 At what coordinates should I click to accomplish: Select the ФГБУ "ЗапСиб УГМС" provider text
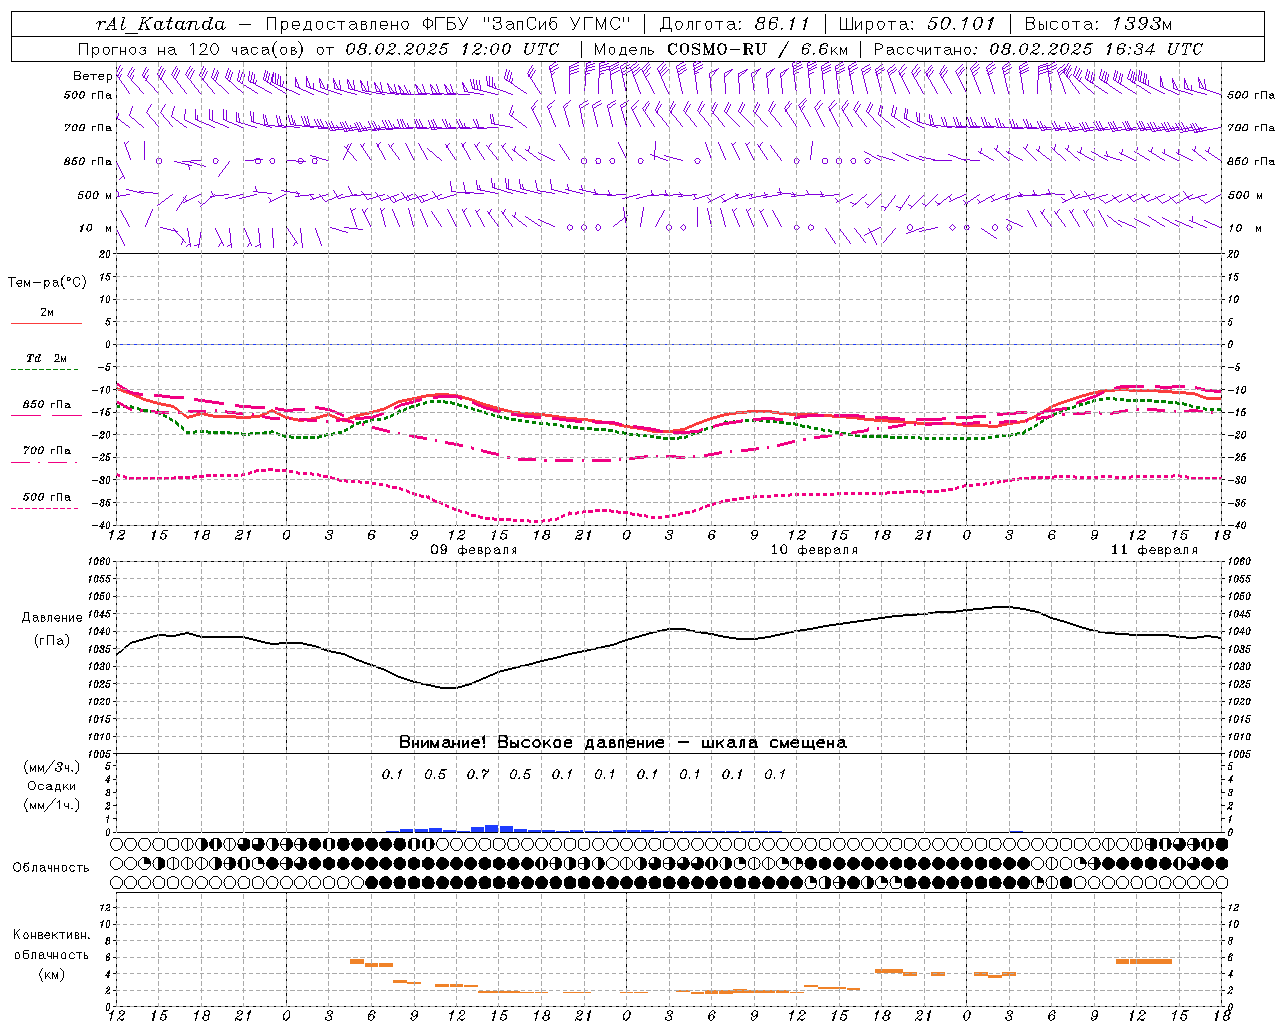535,24
